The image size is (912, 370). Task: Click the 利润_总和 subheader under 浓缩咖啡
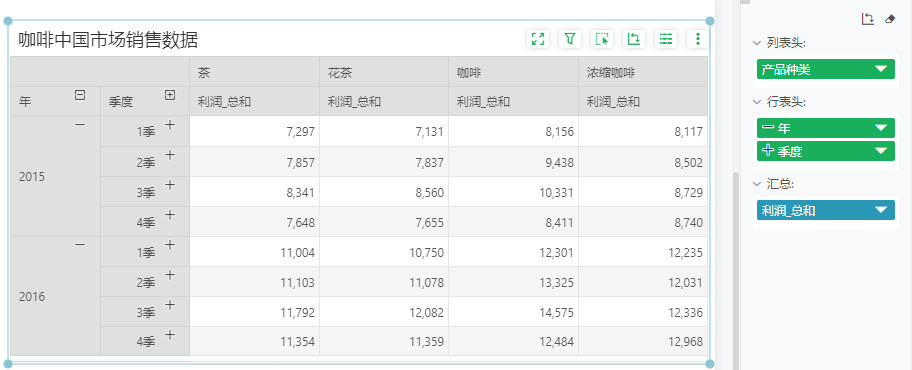643,101
